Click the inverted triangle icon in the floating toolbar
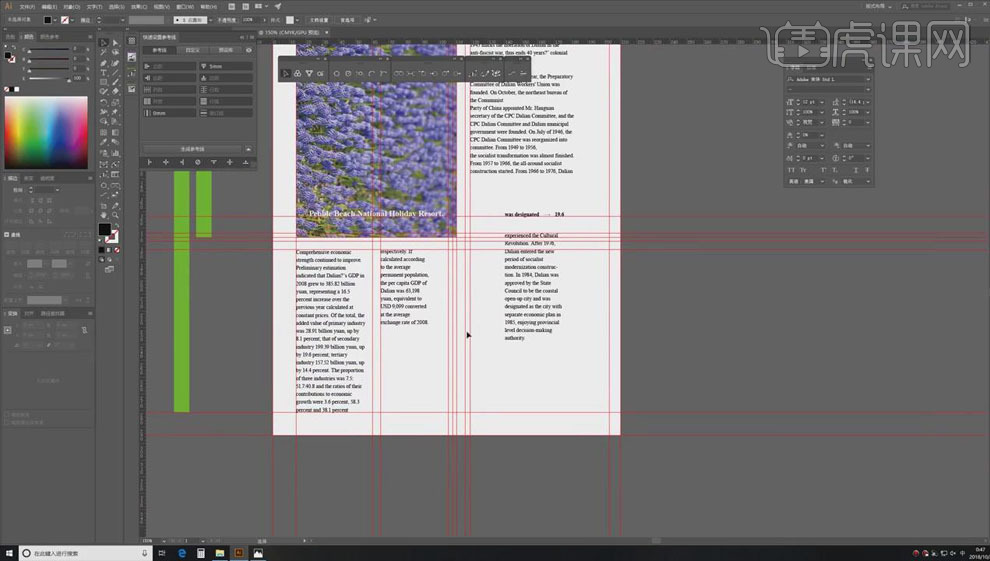This screenshot has height=561, width=990. tap(309, 74)
